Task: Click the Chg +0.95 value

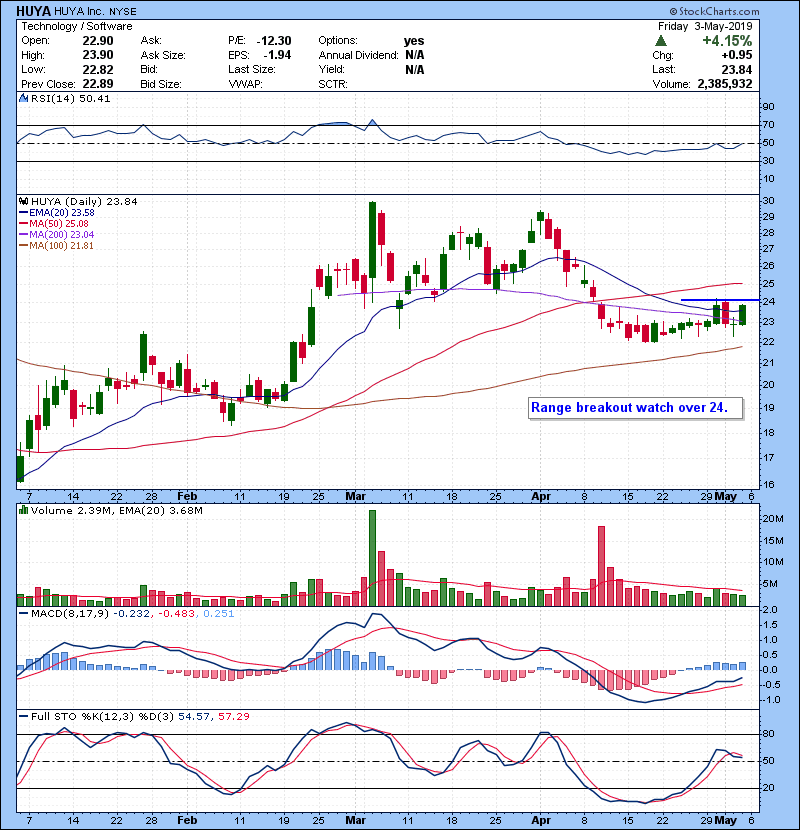Action: click(x=736, y=55)
